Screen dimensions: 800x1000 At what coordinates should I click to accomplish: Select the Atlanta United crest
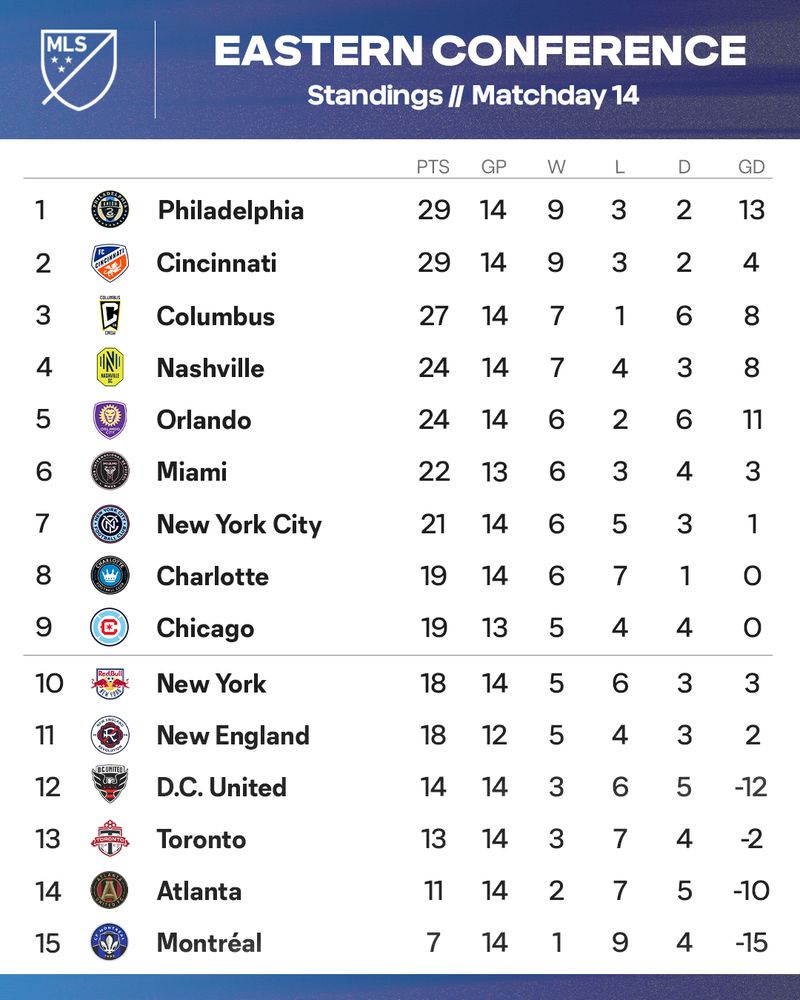(x=110, y=890)
